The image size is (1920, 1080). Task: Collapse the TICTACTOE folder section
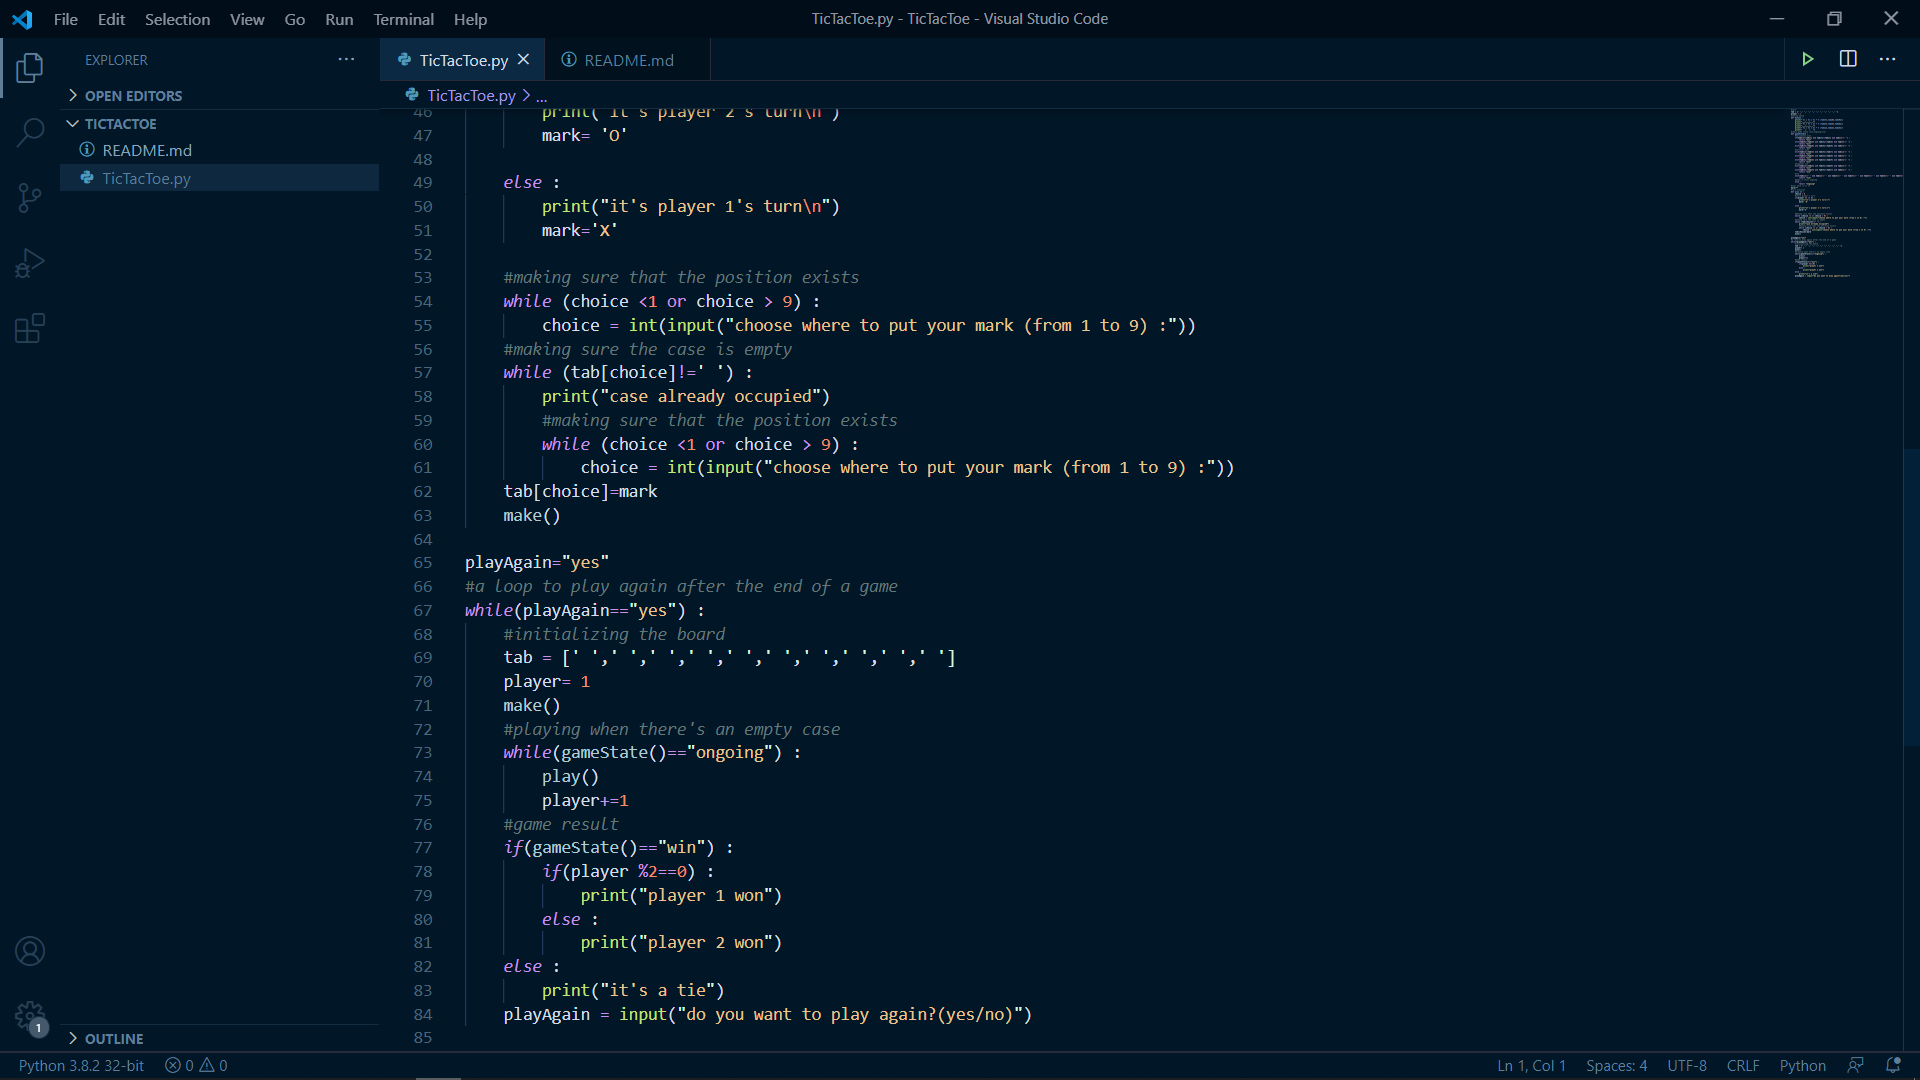pyautogui.click(x=120, y=124)
